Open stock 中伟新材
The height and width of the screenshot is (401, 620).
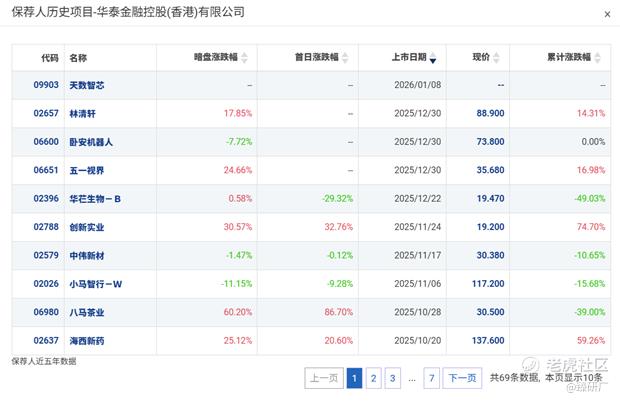[x=87, y=256]
